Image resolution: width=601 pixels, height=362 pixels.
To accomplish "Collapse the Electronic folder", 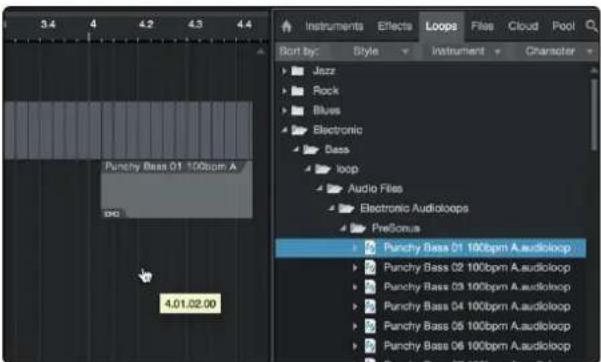I will tap(284, 130).
